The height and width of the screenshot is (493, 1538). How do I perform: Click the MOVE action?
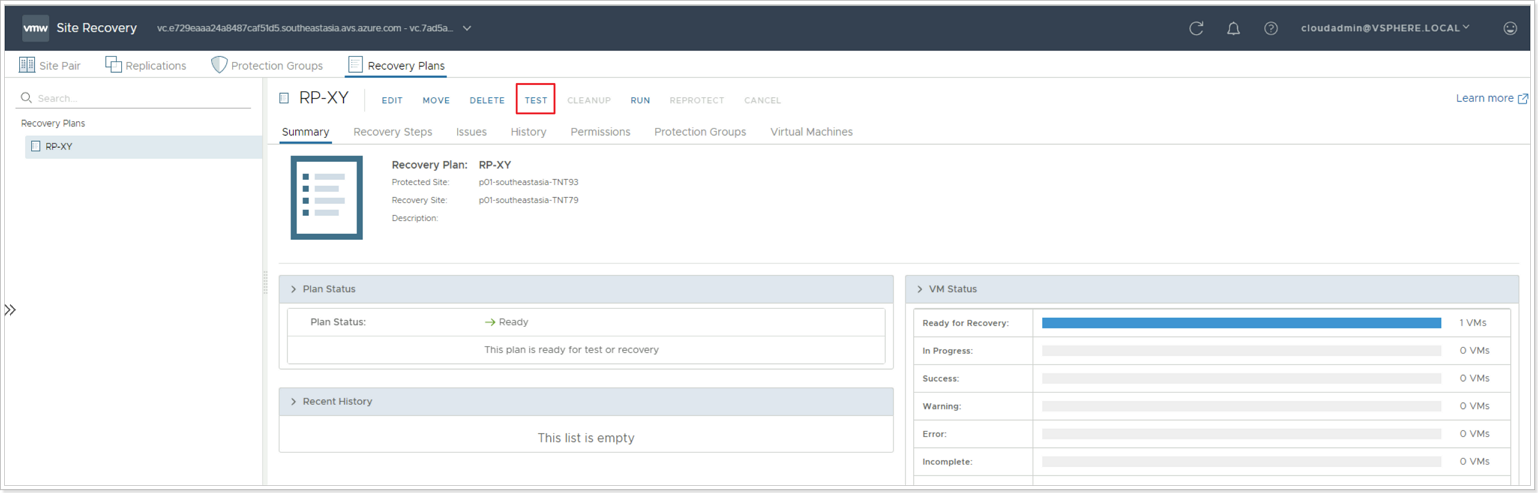436,100
